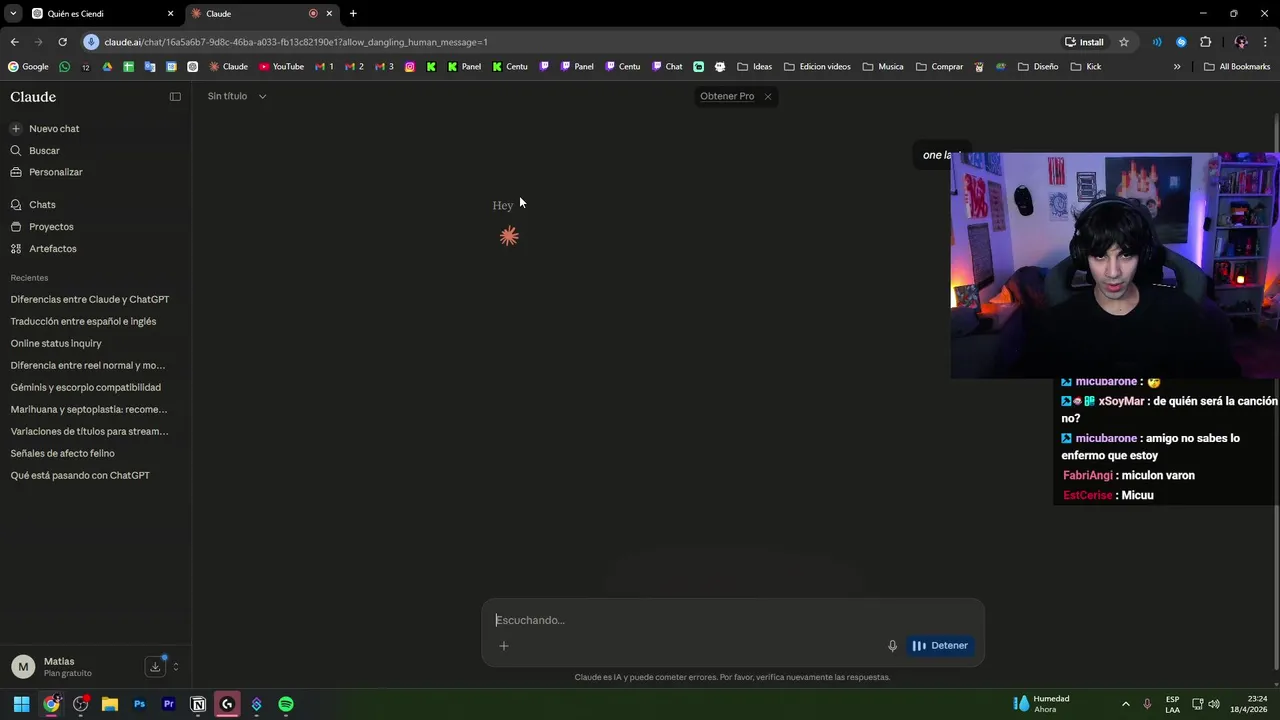Open the Qué está pasando con ChatGPT chat
The image size is (1280, 720).
click(80, 476)
